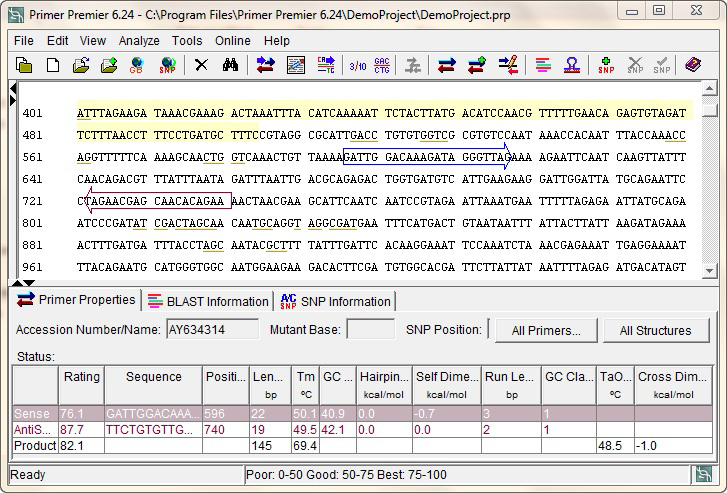Click the application icon in title bar
727x493 pixels.
click(16, 14)
